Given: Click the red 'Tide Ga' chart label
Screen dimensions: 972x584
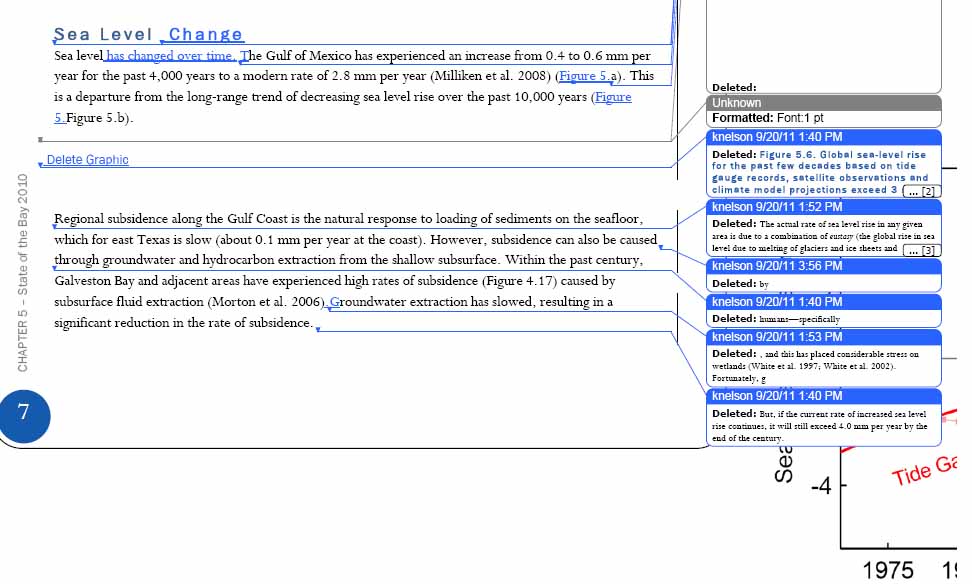Looking at the screenshot, I should (x=924, y=471).
